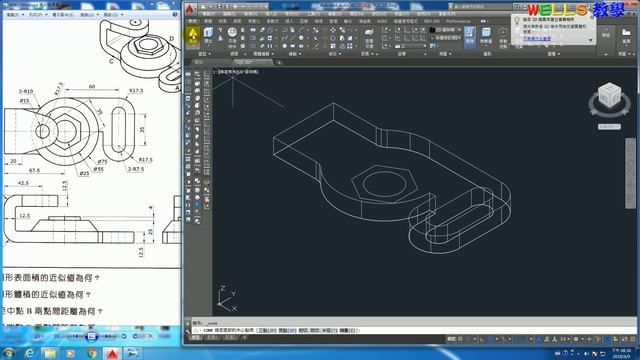640x360 pixels.
Task: Click workspace switching gear in status bar
Action: coord(576,339)
